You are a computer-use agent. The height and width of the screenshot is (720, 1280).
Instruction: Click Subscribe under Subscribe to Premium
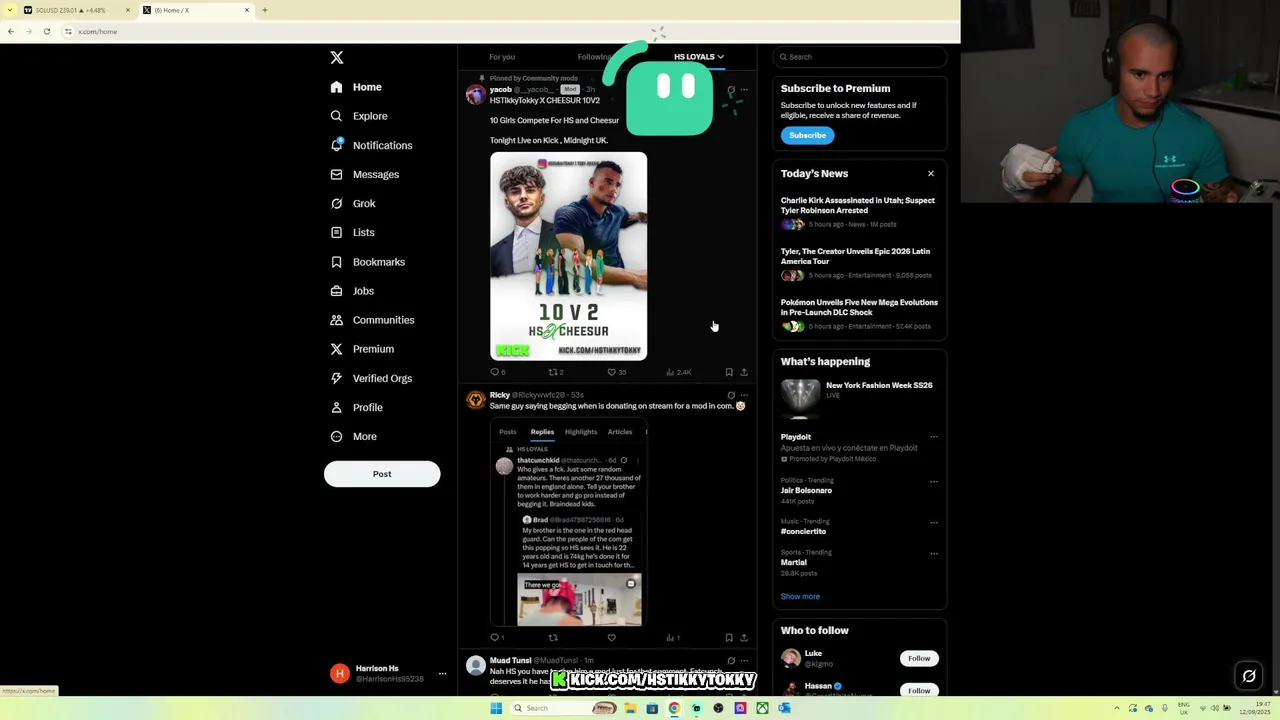click(x=807, y=136)
